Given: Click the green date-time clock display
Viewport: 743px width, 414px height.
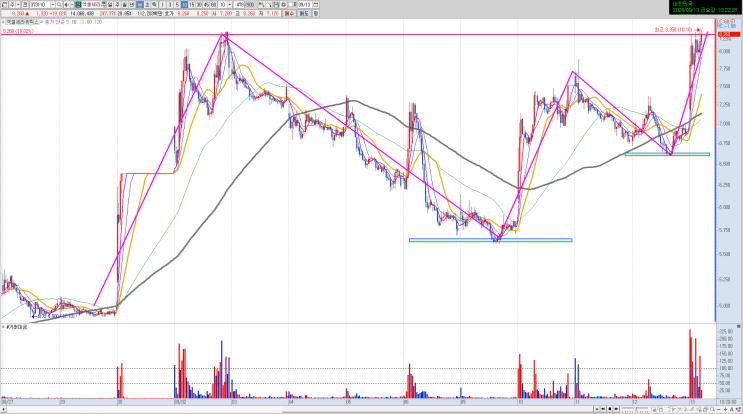Looking at the screenshot, I should (703, 7).
